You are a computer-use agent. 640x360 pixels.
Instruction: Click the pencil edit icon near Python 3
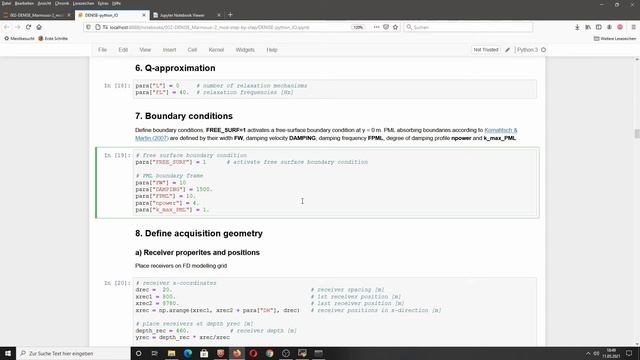[x=507, y=50]
